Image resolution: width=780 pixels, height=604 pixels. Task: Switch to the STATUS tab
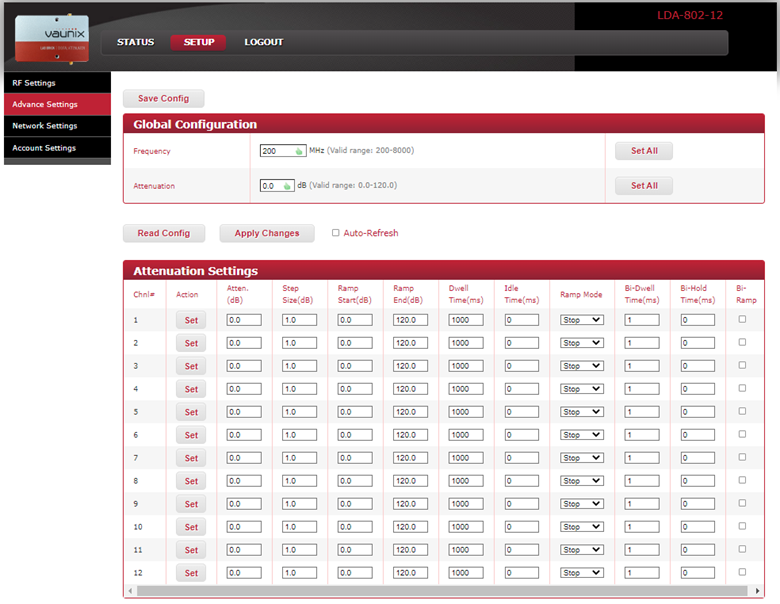click(x=135, y=42)
